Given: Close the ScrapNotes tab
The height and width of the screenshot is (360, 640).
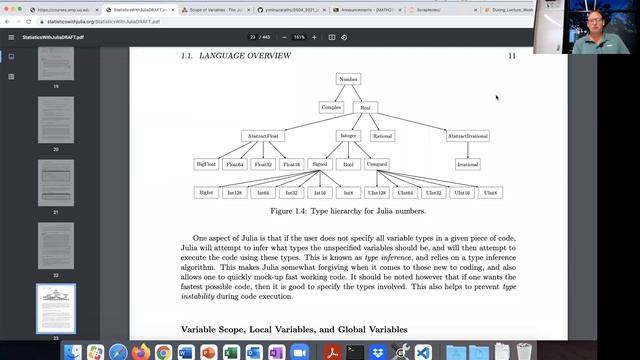Looking at the screenshot, I should (x=476, y=9).
